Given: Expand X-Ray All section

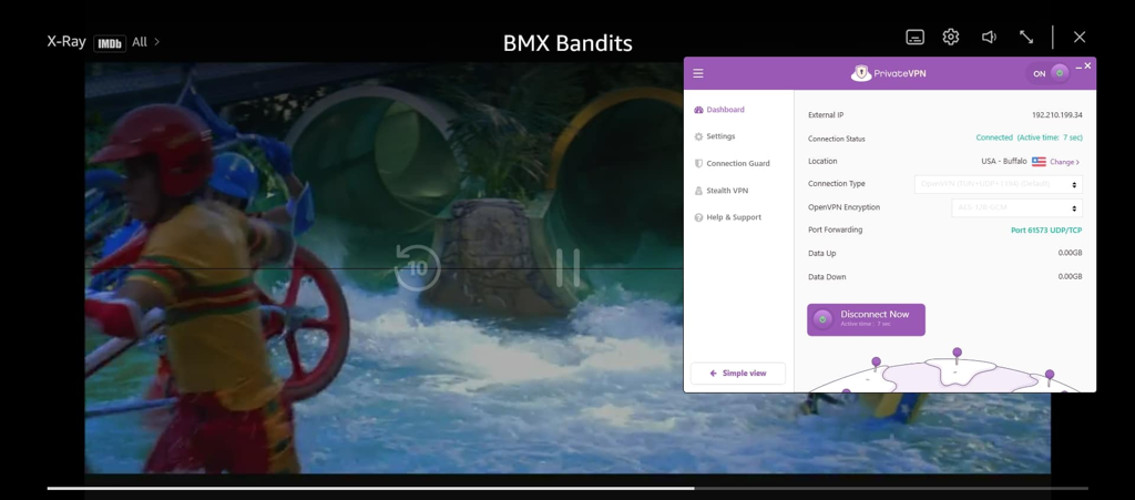Looking at the screenshot, I should point(145,42).
